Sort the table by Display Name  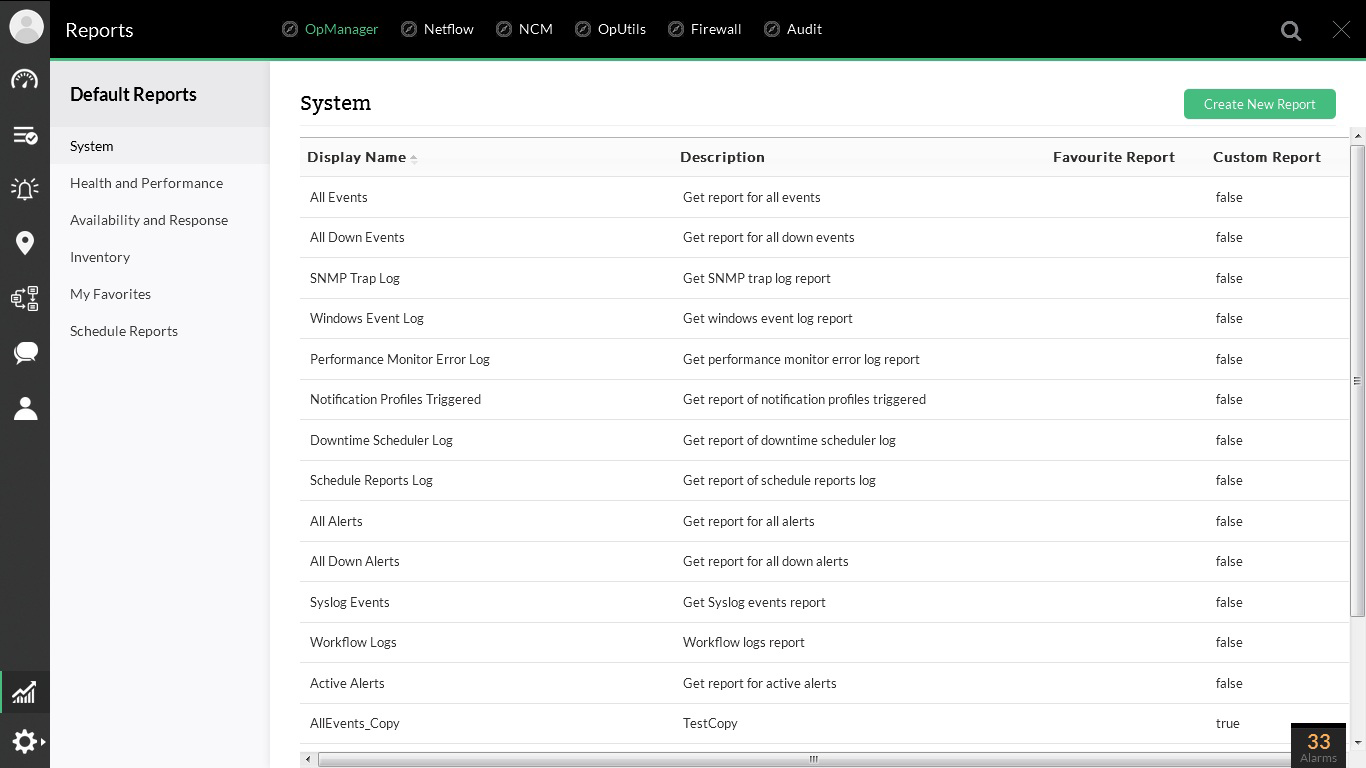coord(357,157)
